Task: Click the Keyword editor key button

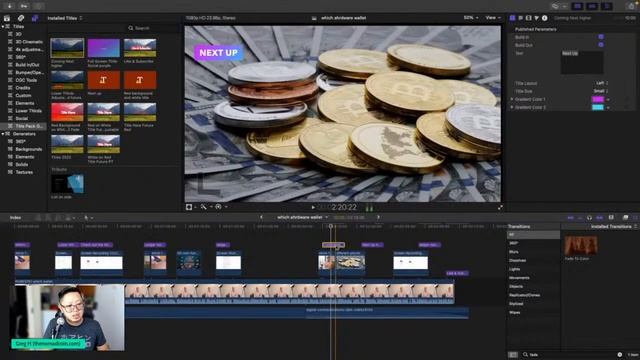Action: coord(24,6)
